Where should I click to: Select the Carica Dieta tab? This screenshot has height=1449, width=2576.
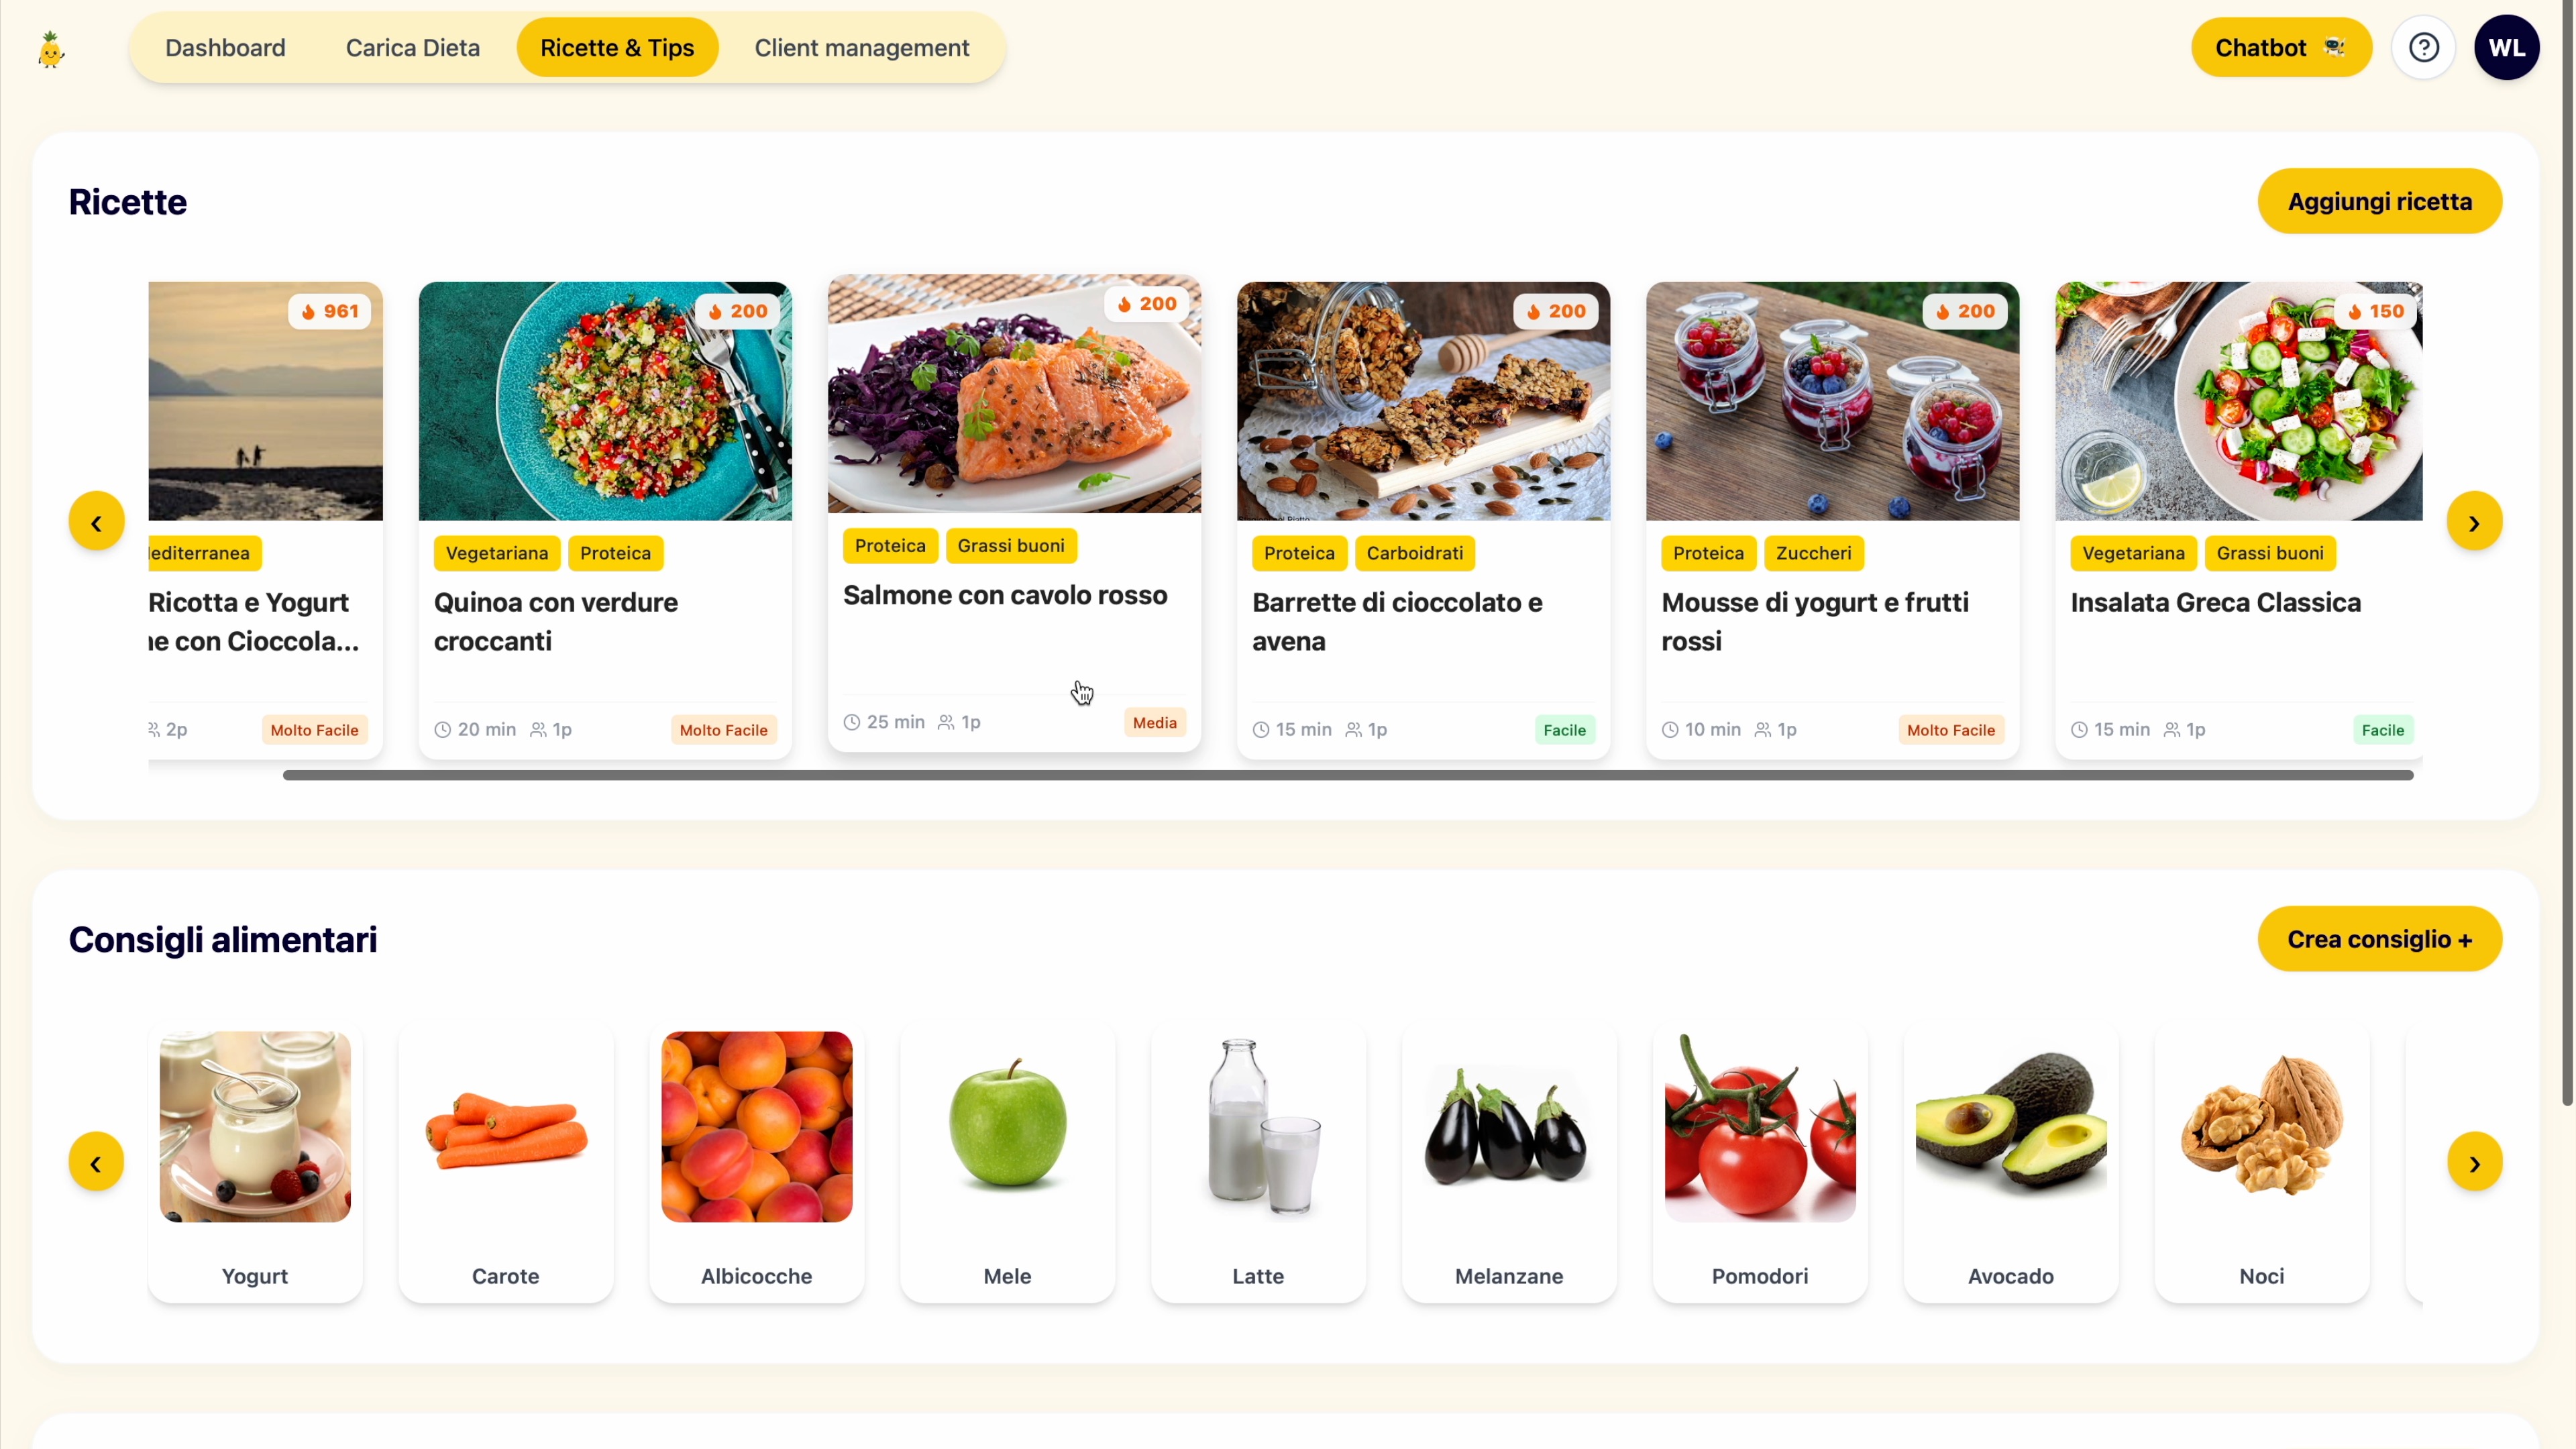(412, 48)
